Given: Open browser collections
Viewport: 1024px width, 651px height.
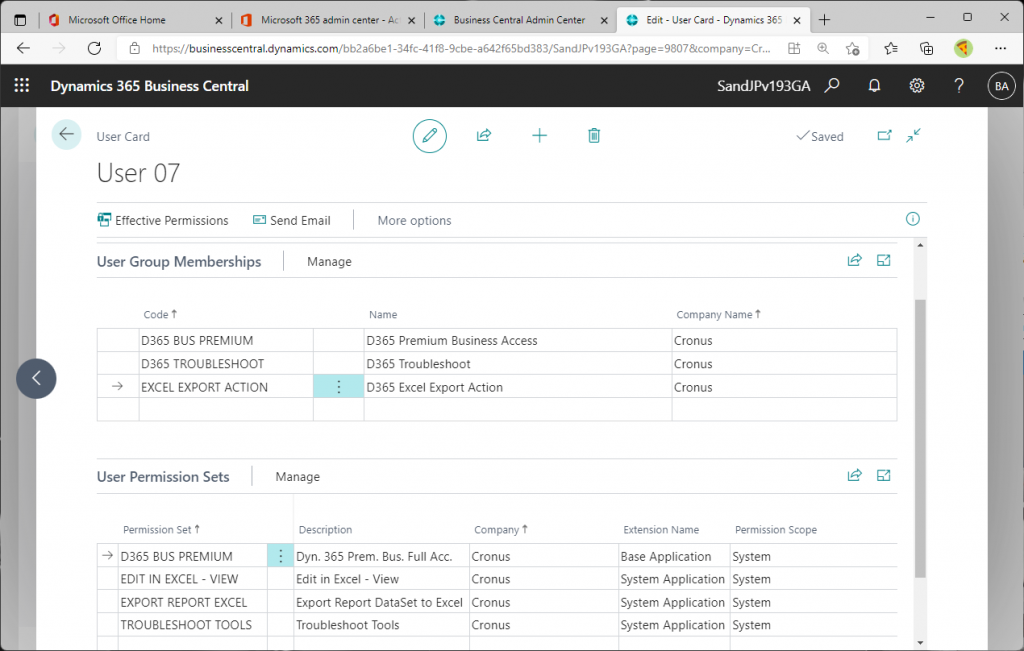Looking at the screenshot, I should pos(926,48).
